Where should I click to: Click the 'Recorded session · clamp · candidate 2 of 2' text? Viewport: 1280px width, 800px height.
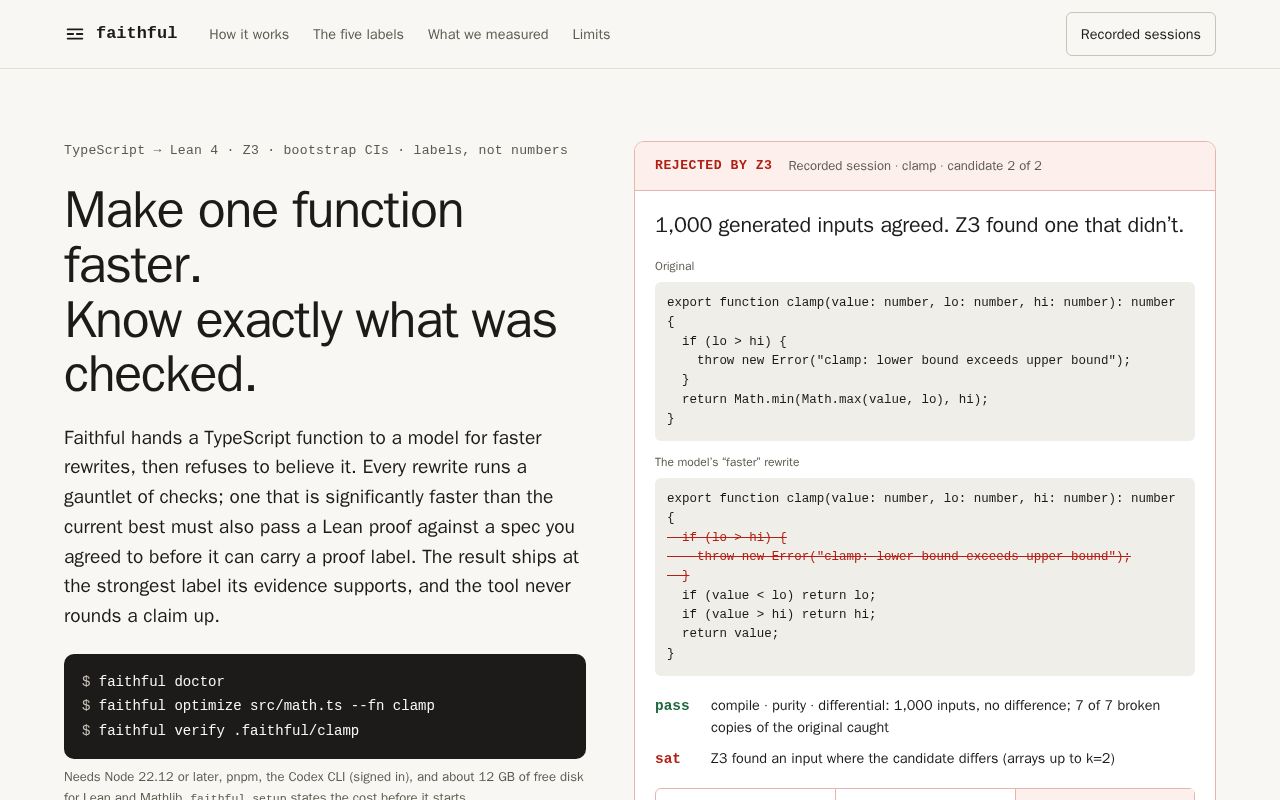point(915,166)
